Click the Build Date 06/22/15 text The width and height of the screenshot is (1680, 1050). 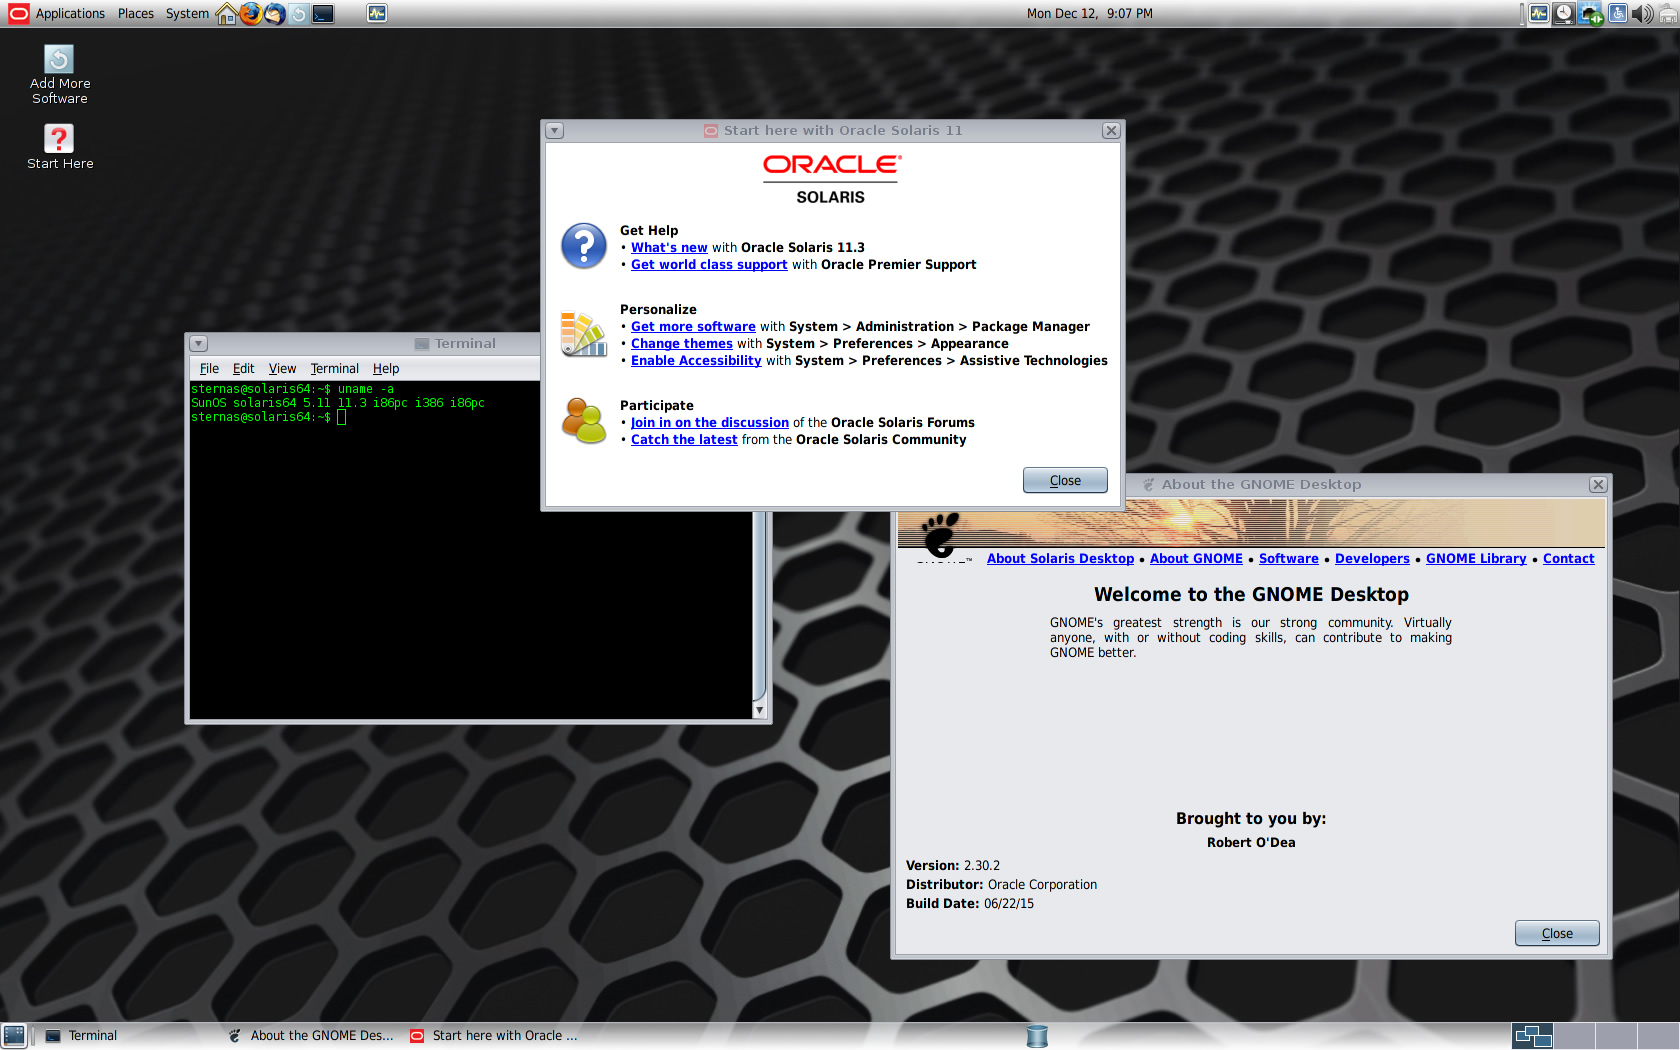[970, 903]
